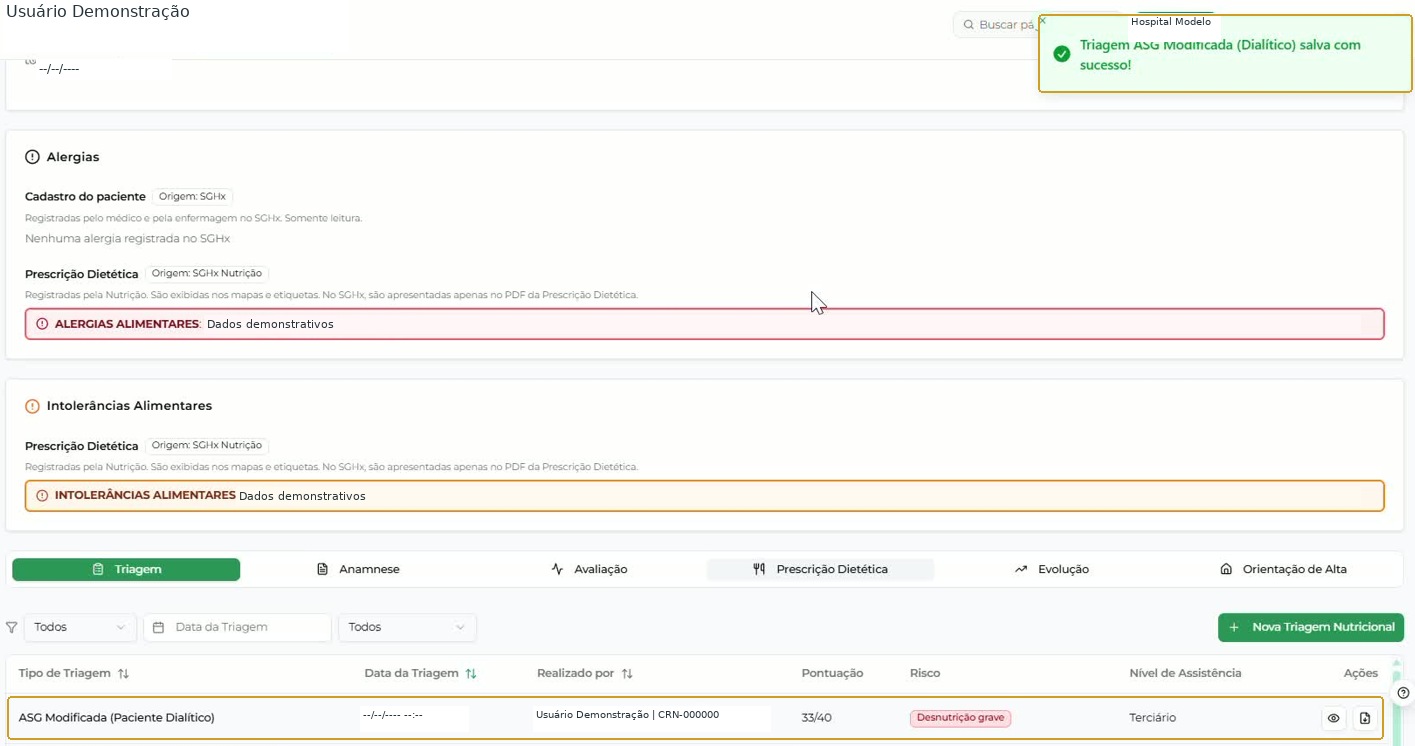Switch to Orientação de Alta tab
The height and width of the screenshot is (746, 1415).
[x=1282, y=569]
